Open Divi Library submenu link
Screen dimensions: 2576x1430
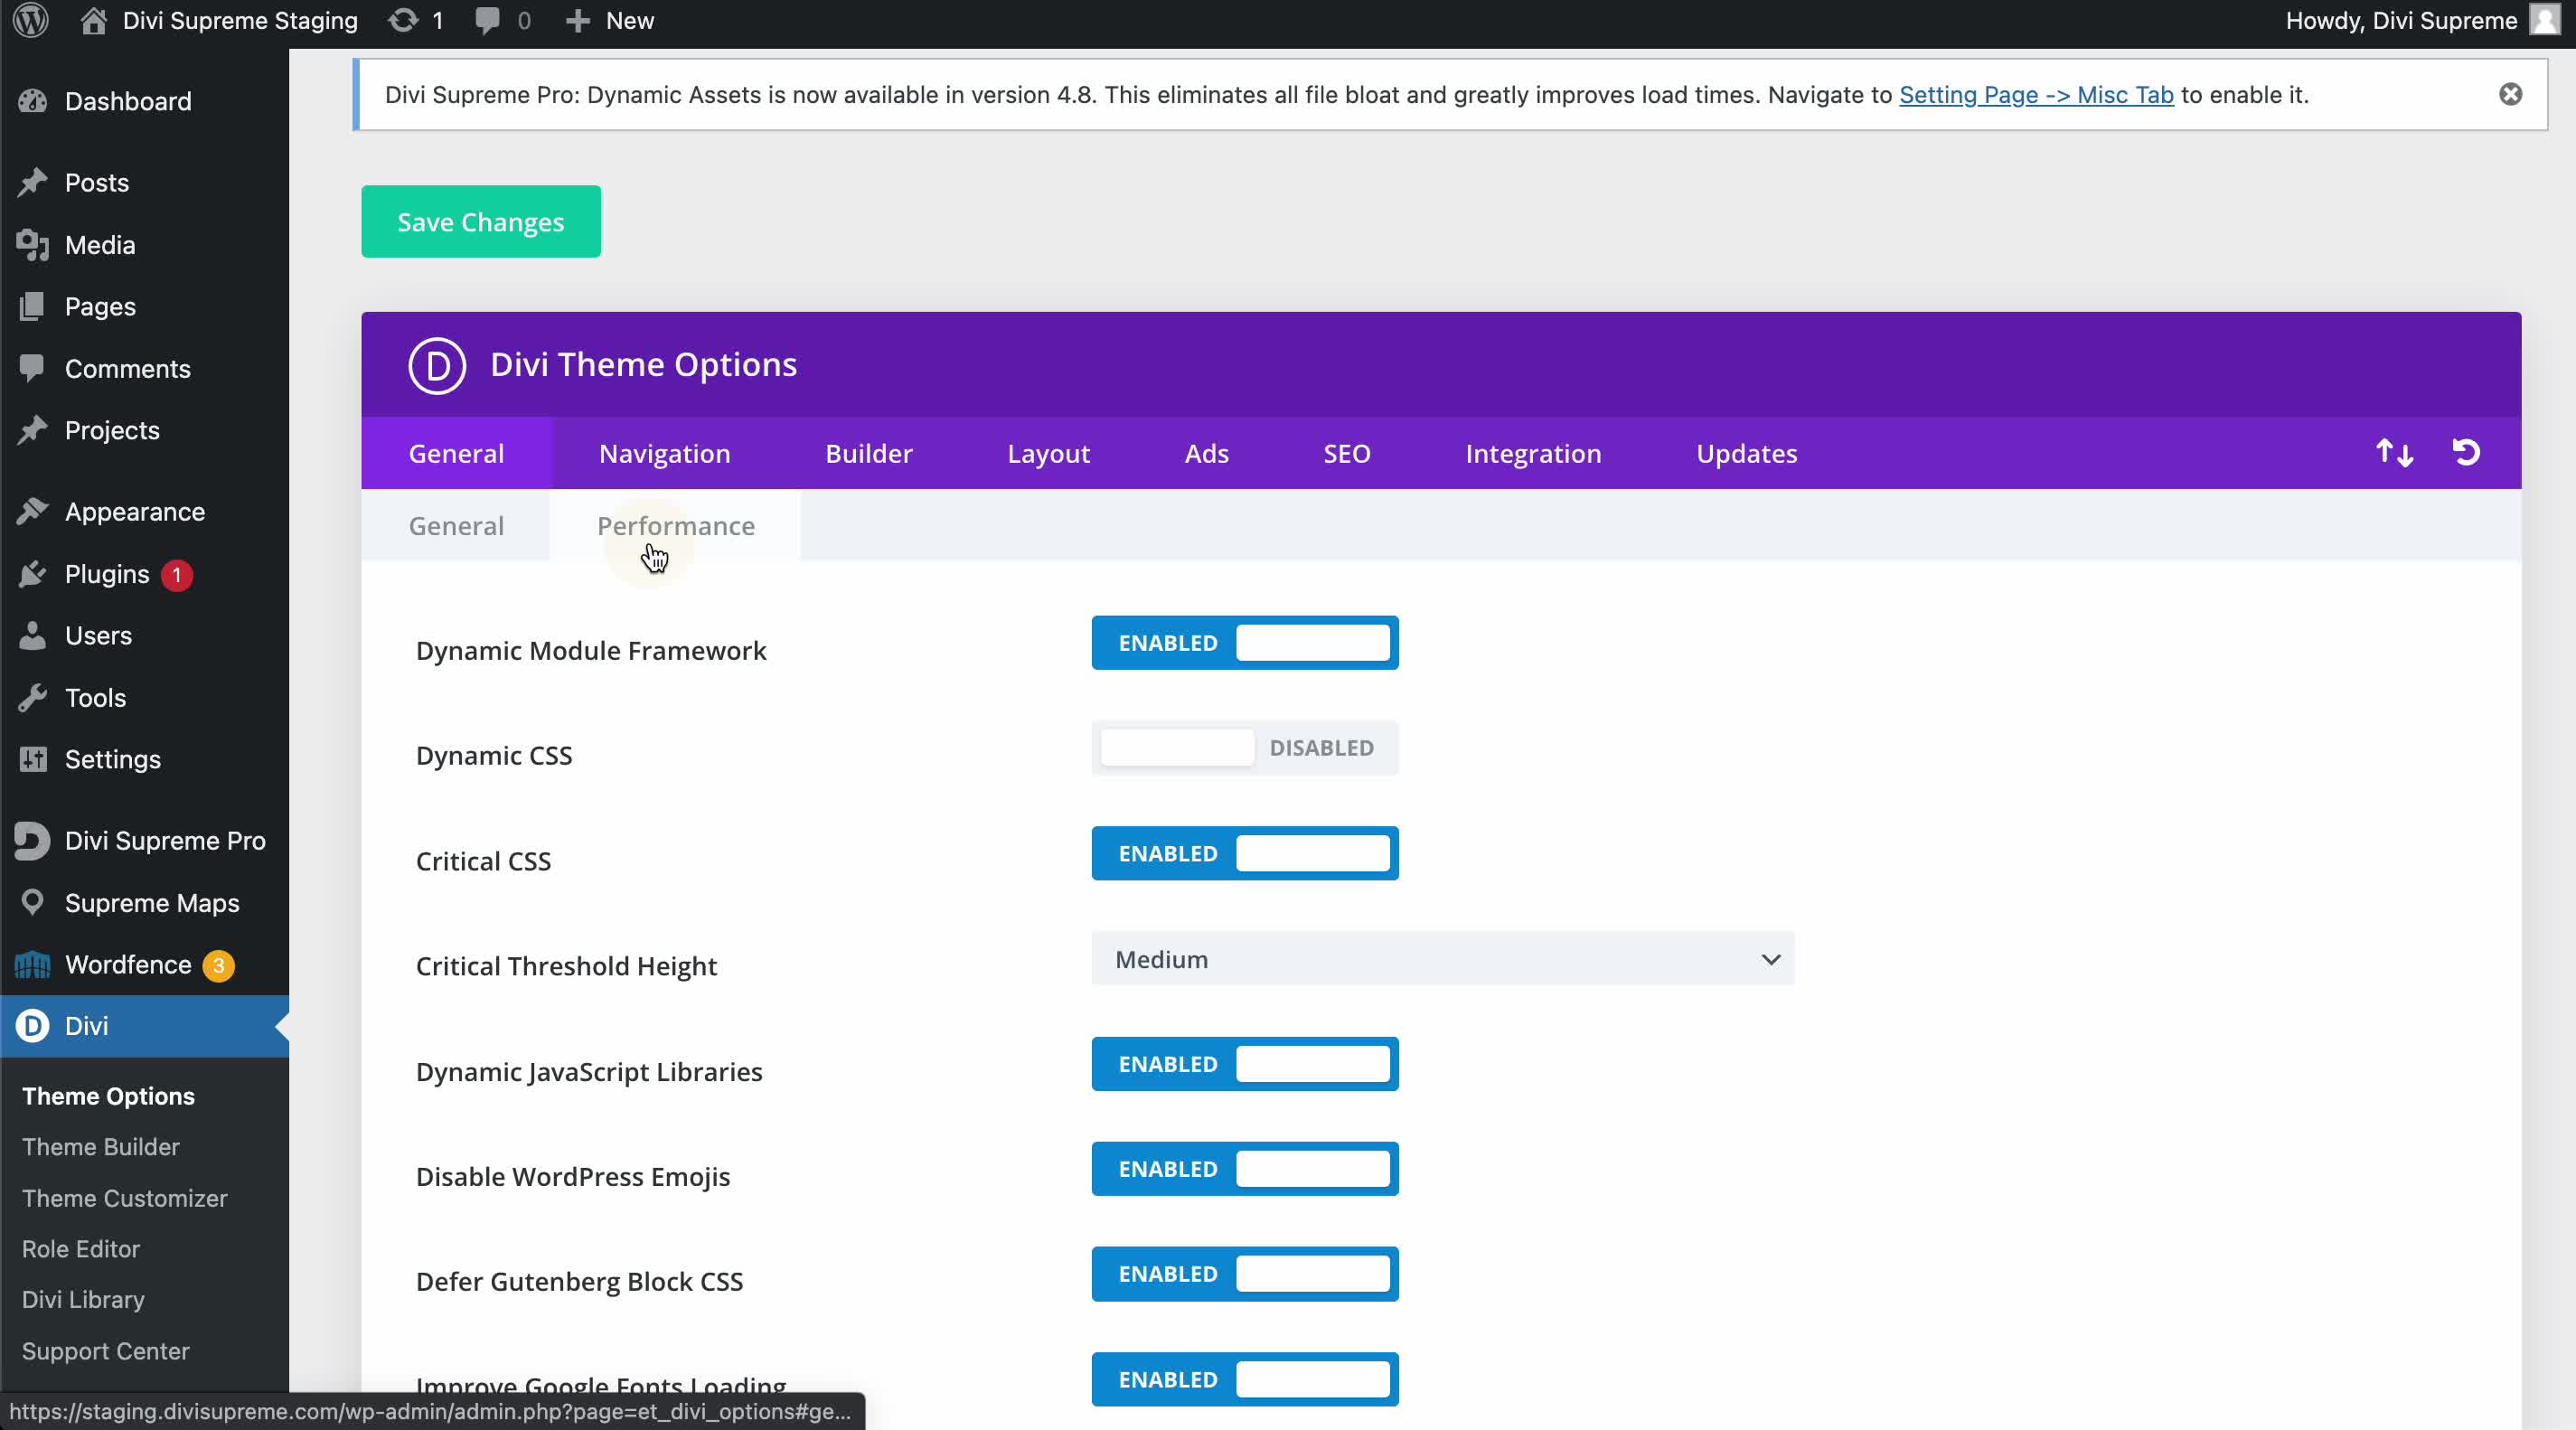(x=83, y=1300)
